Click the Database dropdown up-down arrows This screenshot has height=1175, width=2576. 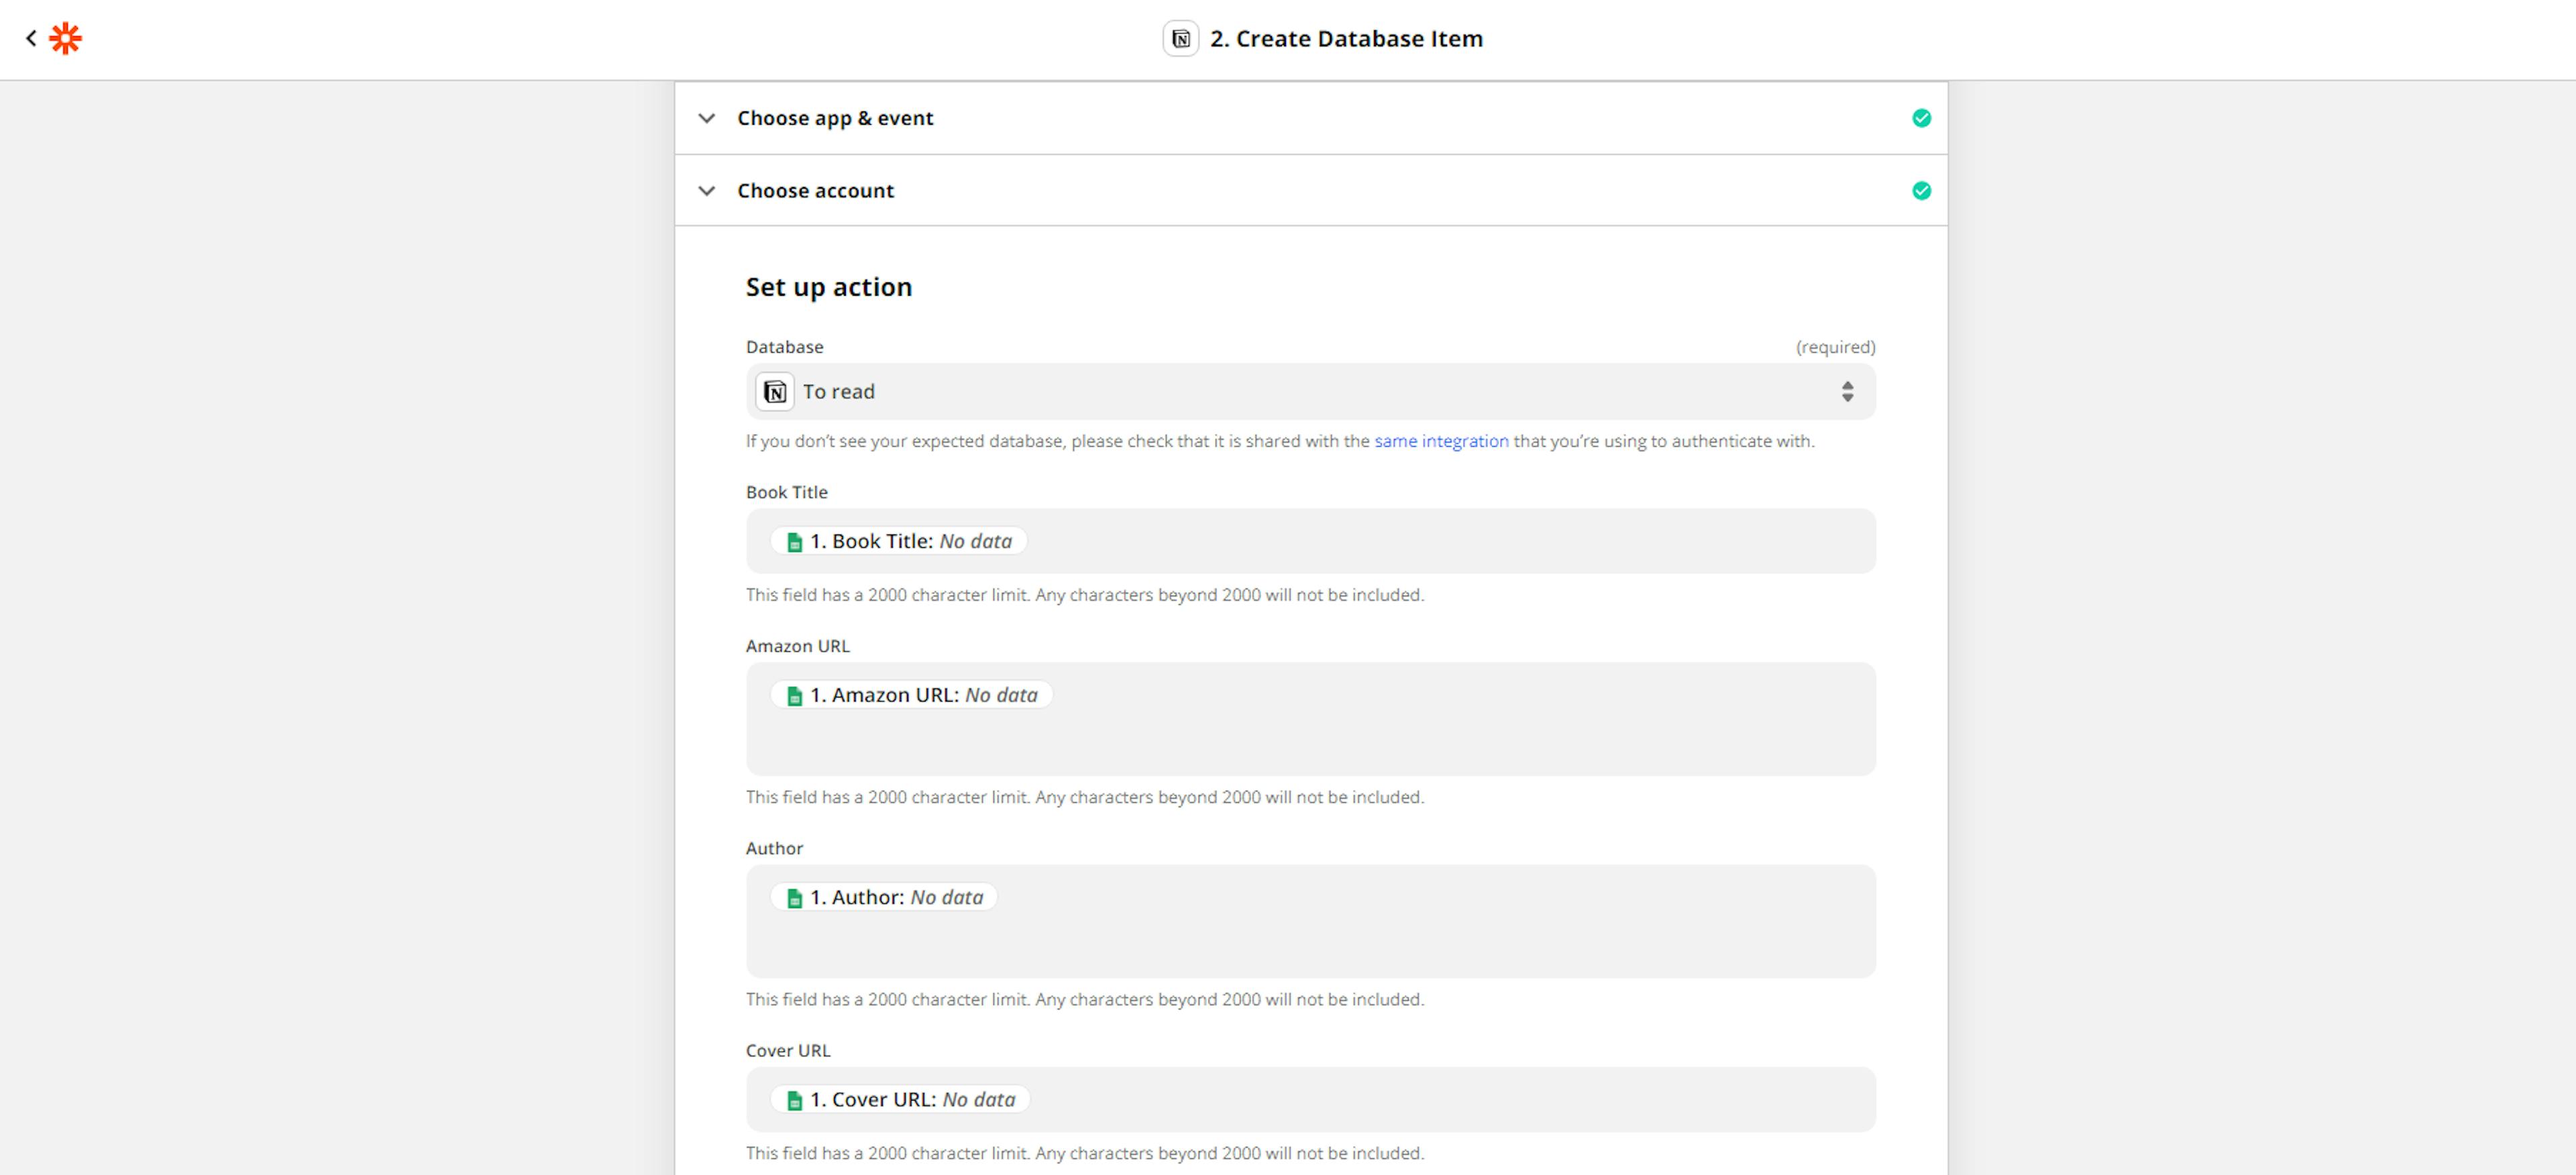coord(1847,392)
